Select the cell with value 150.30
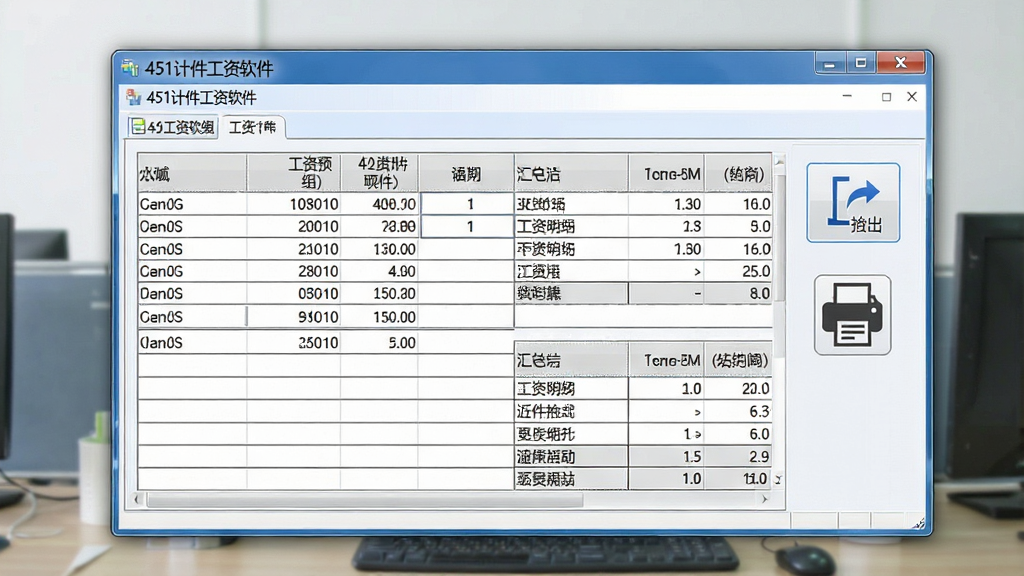1024x576 pixels. tap(380, 293)
